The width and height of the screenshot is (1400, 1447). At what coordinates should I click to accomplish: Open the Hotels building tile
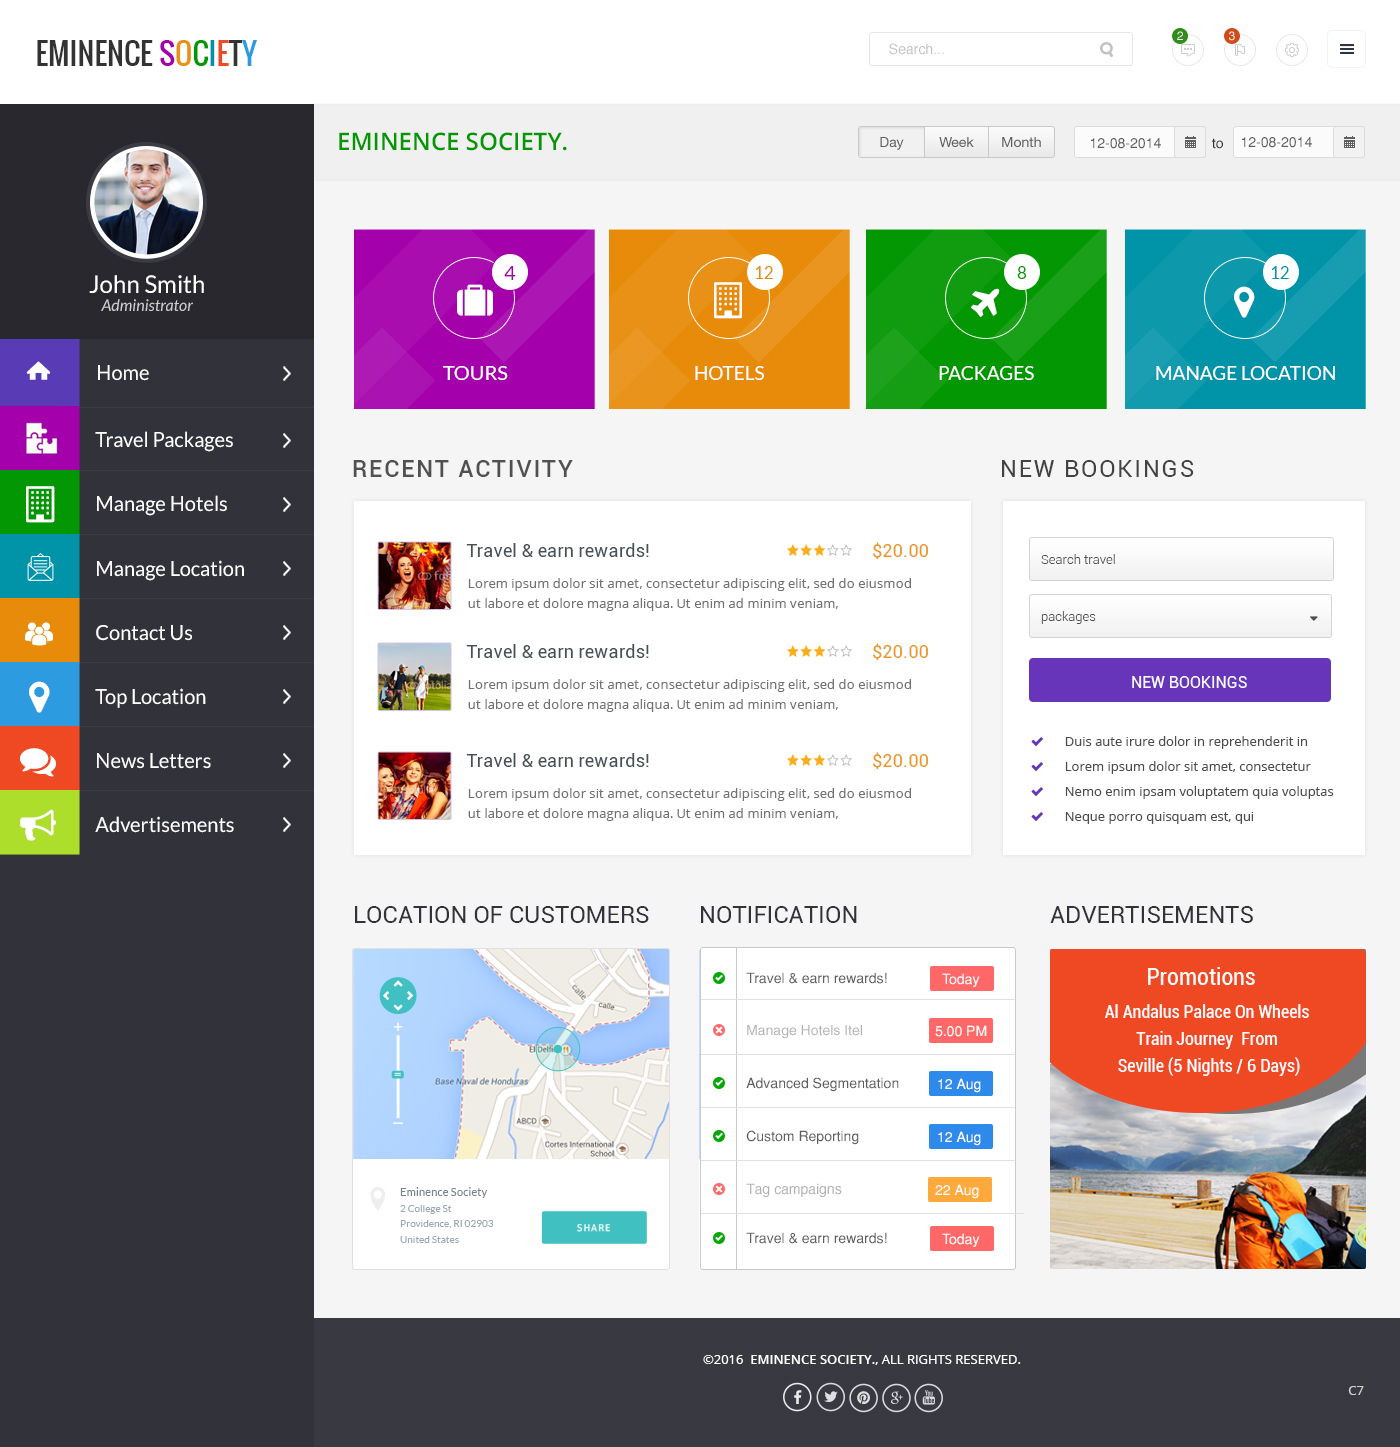729,319
